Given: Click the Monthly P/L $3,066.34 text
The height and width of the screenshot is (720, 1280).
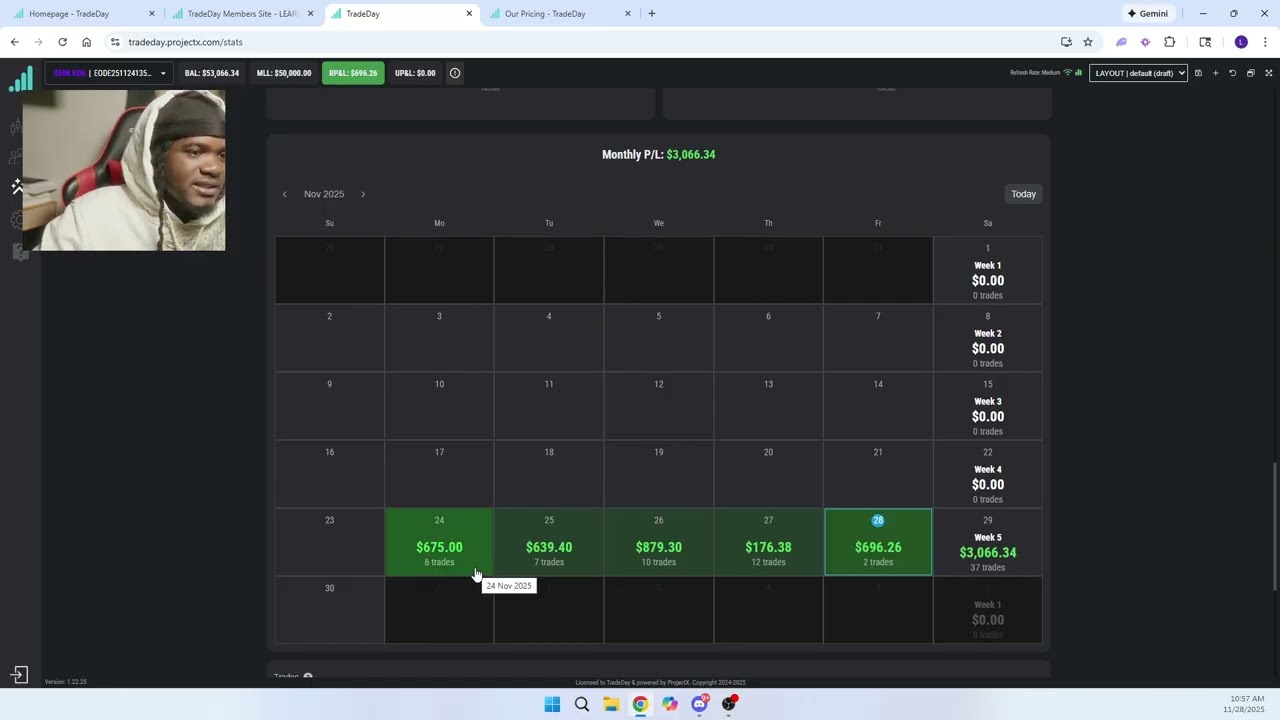Looking at the screenshot, I should pos(658,155).
